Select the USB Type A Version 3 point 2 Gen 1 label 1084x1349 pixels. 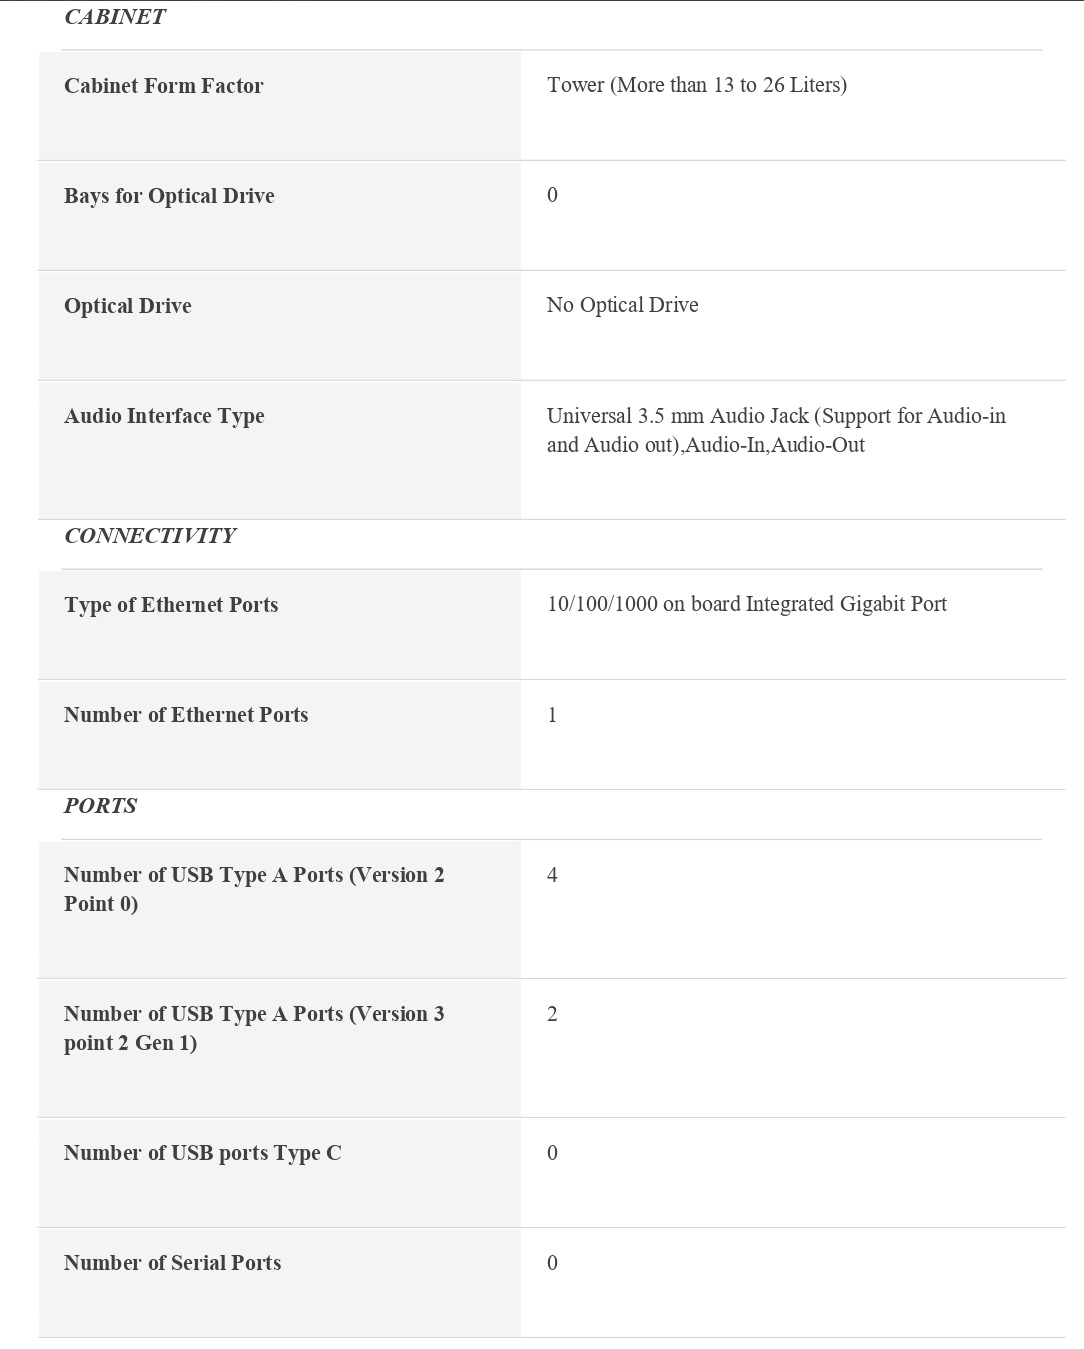pos(254,1028)
